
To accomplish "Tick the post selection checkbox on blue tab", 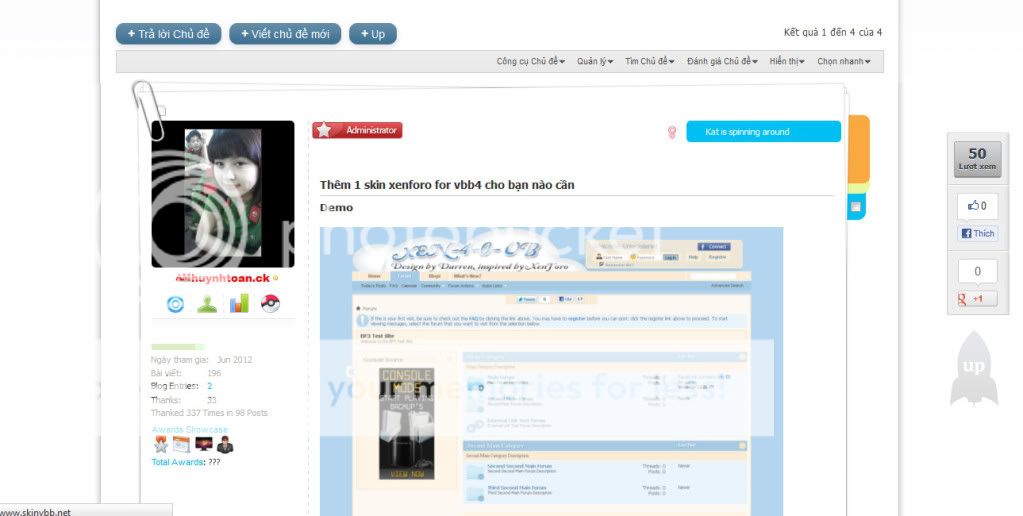I will point(856,207).
